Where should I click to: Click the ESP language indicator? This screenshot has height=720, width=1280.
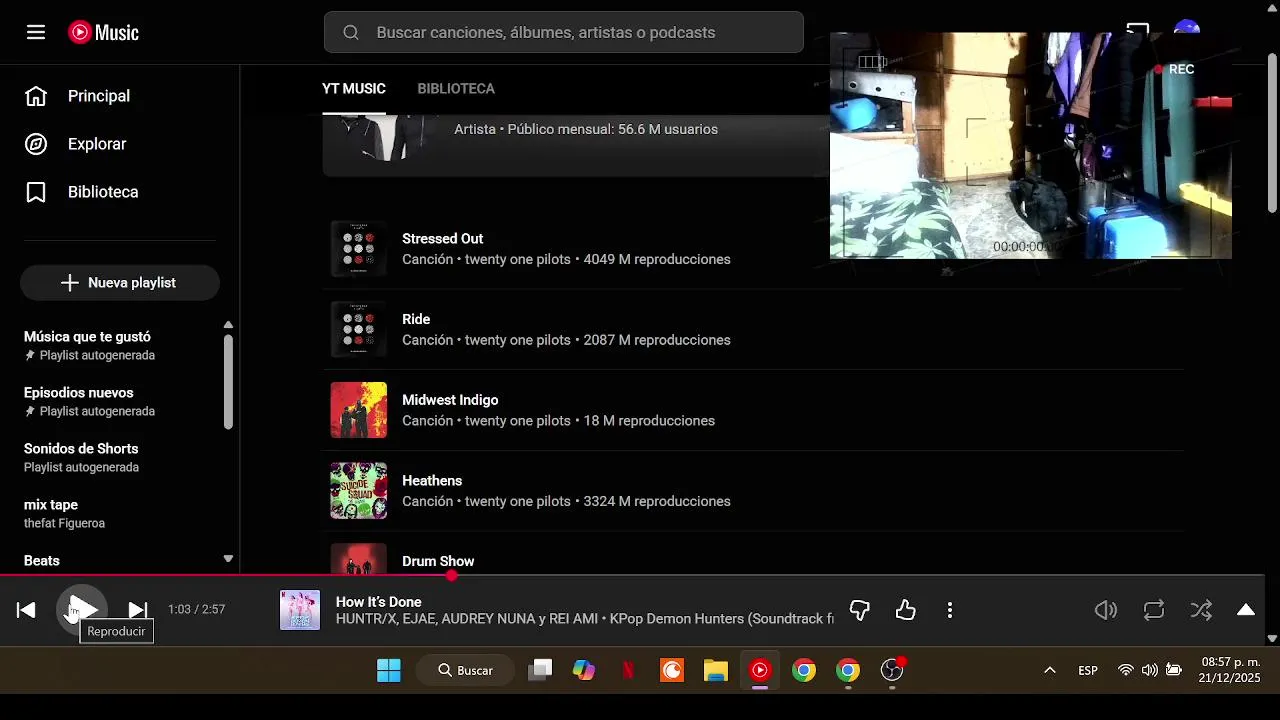tap(1088, 670)
